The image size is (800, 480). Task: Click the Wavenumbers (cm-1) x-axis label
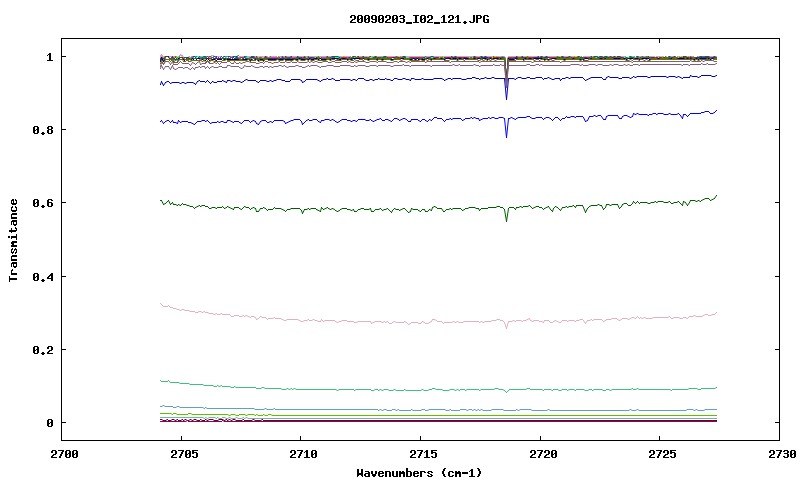pos(419,472)
